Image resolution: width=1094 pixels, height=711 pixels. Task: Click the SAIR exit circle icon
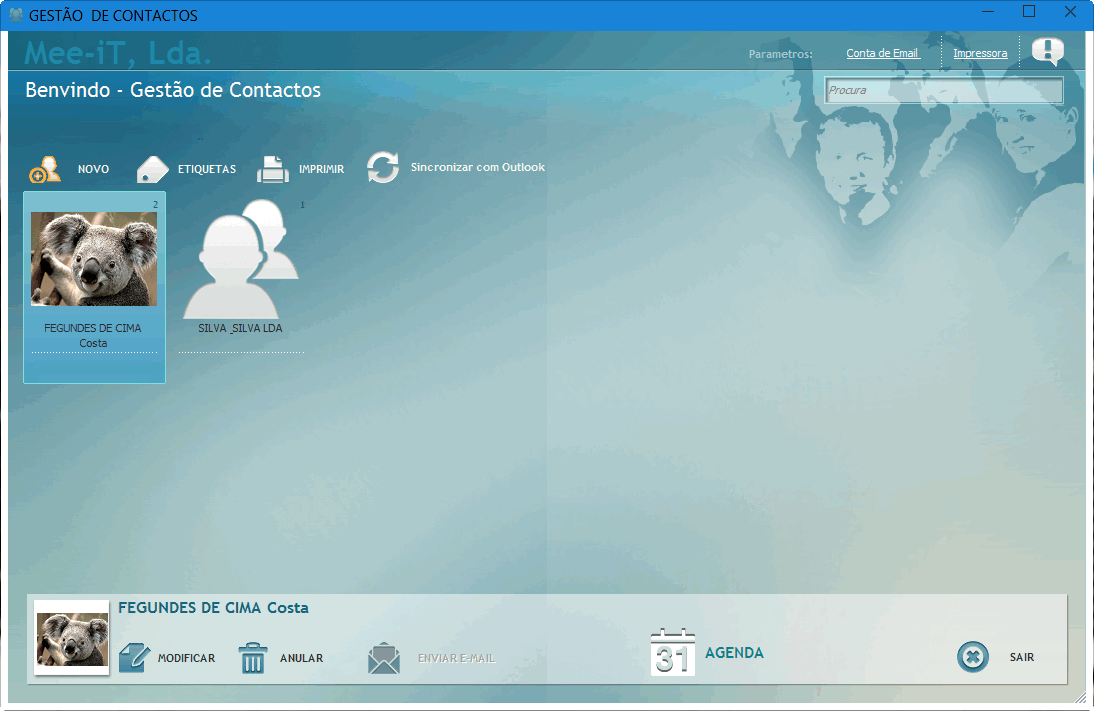click(973, 657)
